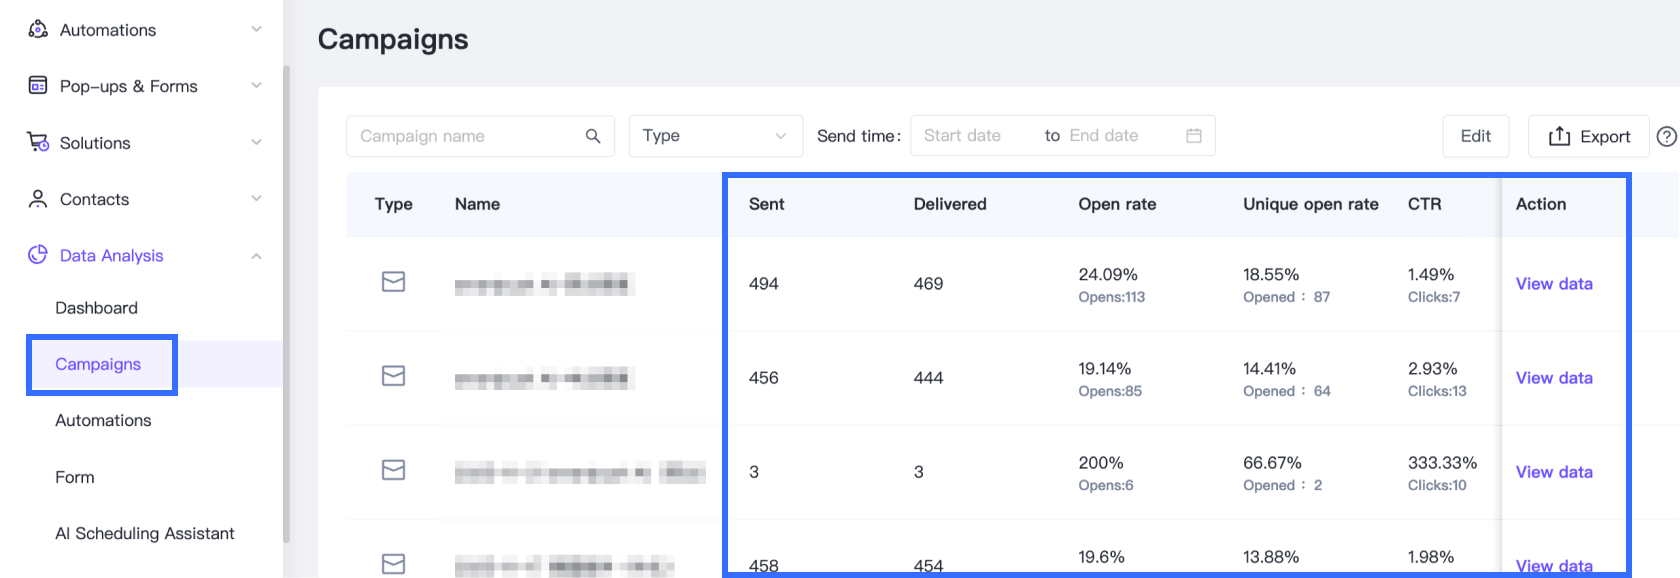1680x578 pixels.
Task: Open Dashboard under Data Analysis
Action: tap(97, 308)
